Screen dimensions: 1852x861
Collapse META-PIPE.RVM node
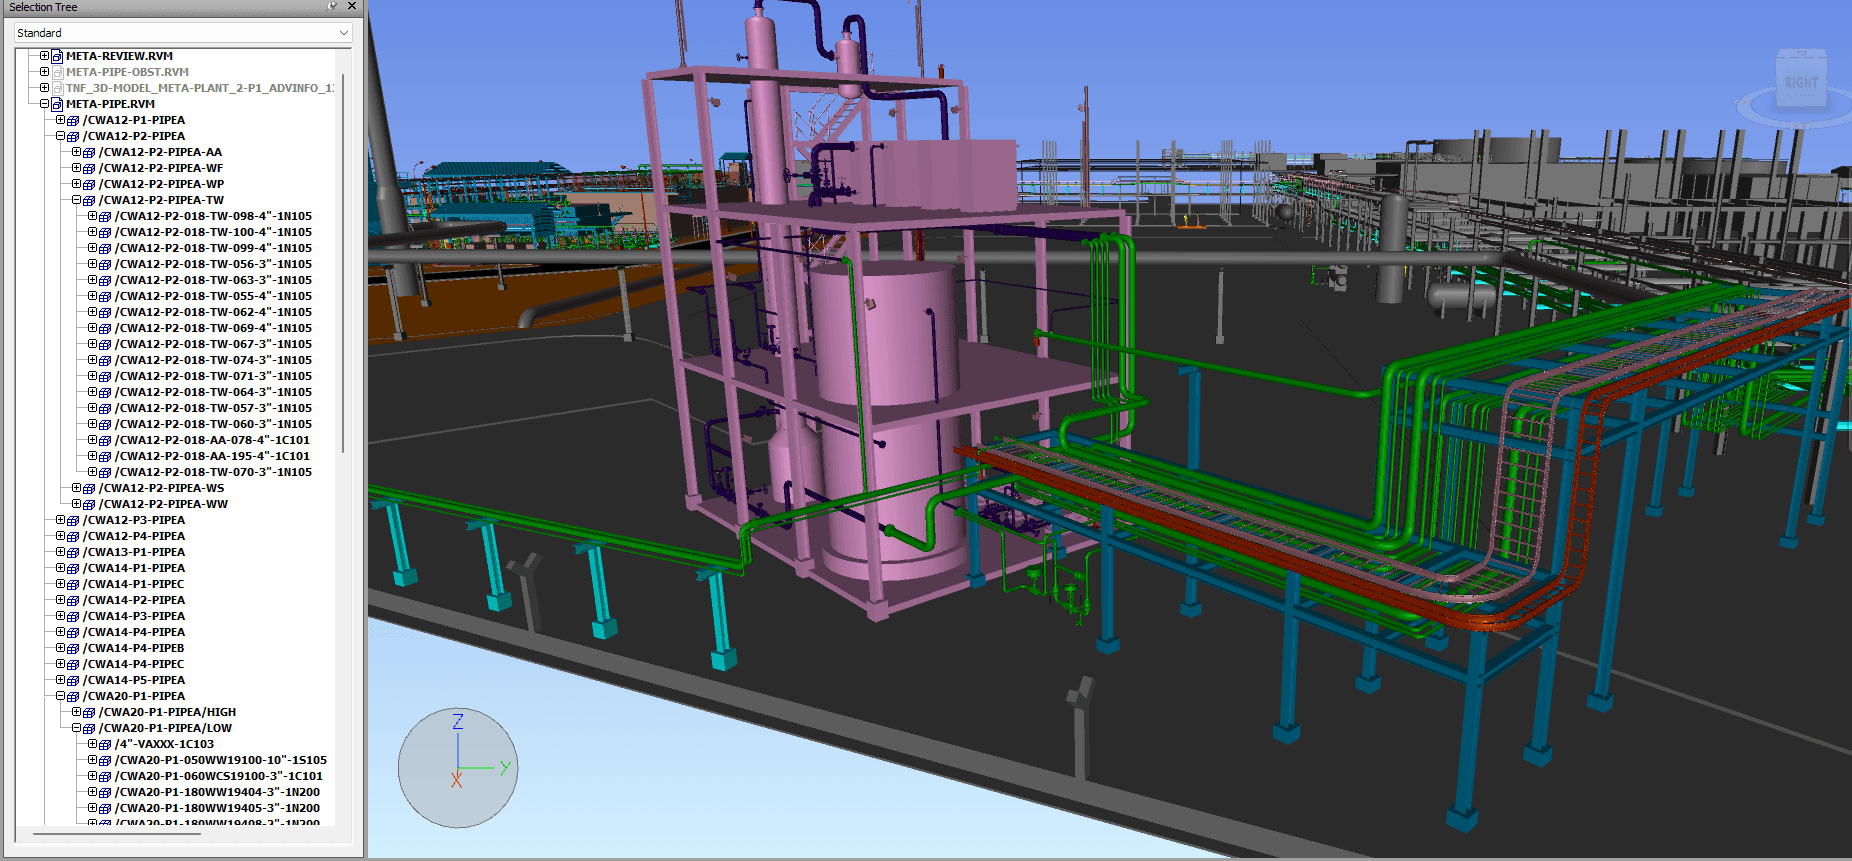(44, 104)
